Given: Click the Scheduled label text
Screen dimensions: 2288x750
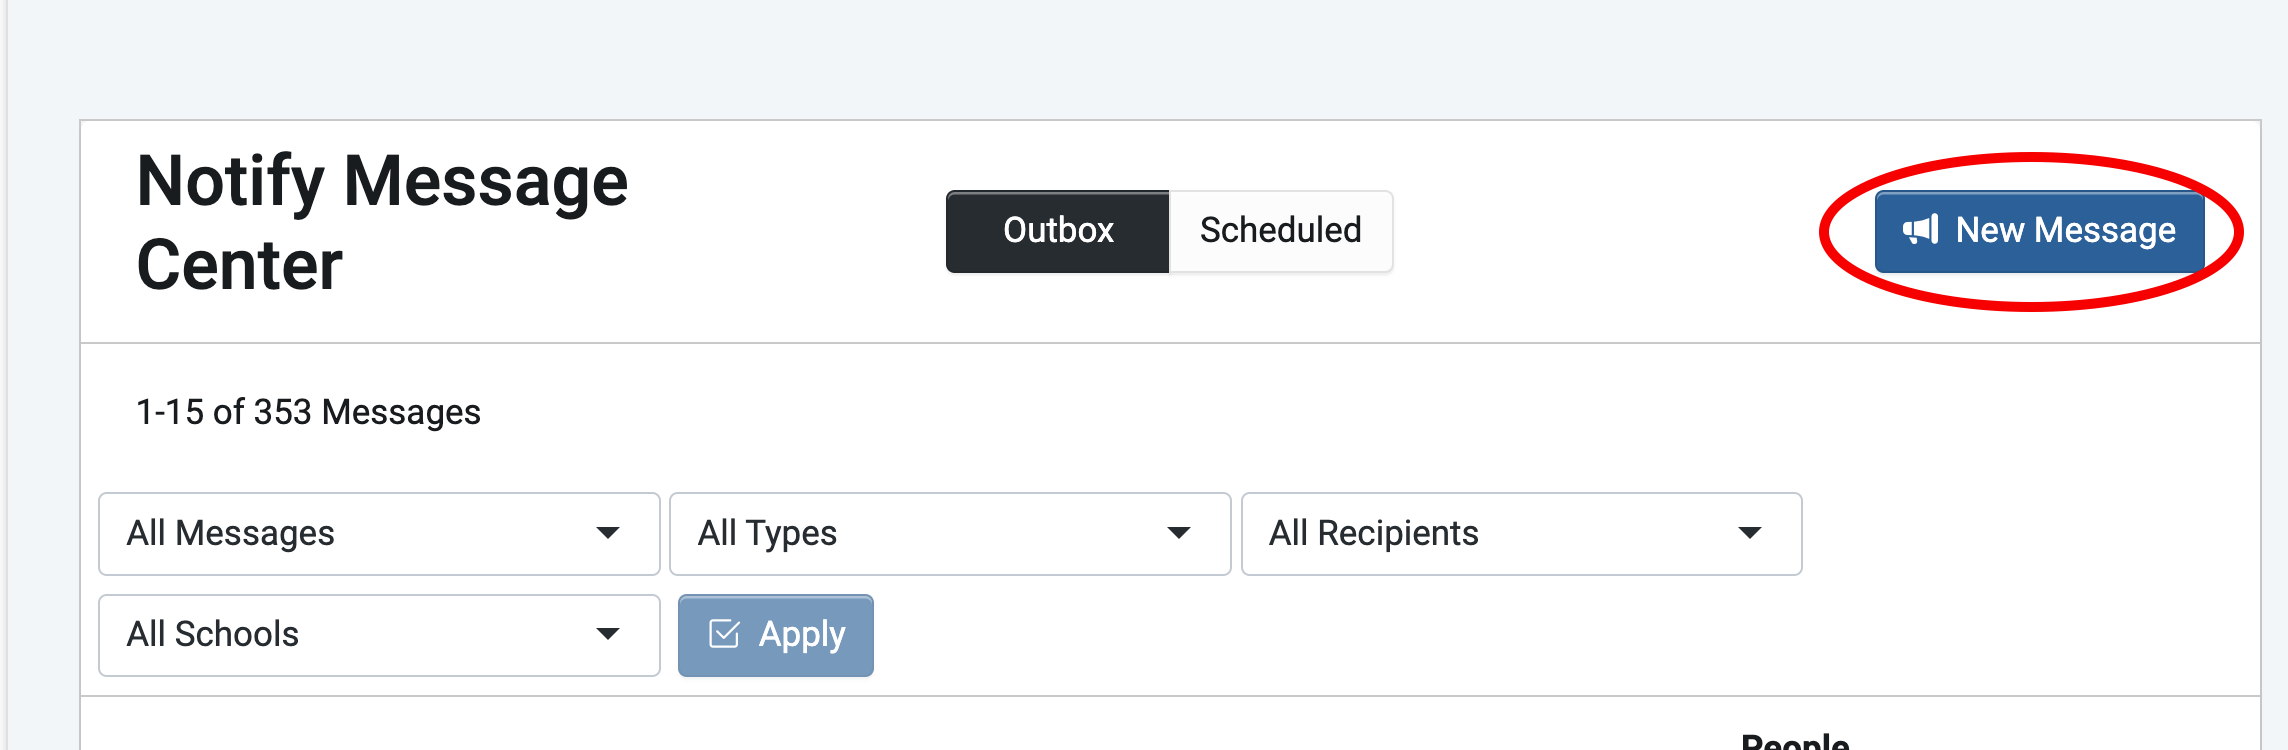Looking at the screenshot, I should pos(1280,230).
